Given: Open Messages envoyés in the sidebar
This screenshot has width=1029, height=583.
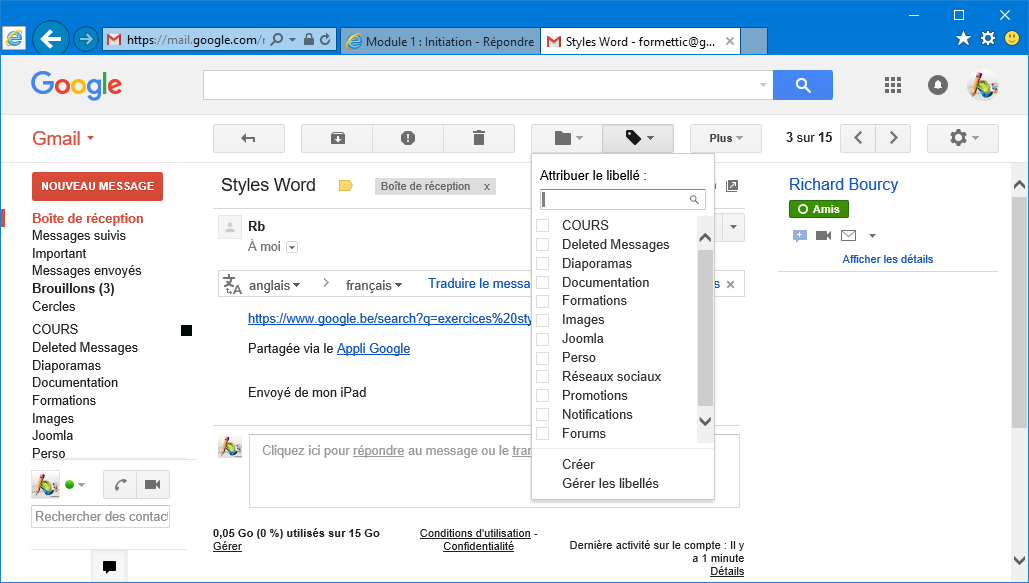Looking at the screenshot, I should tap(87, 270).
